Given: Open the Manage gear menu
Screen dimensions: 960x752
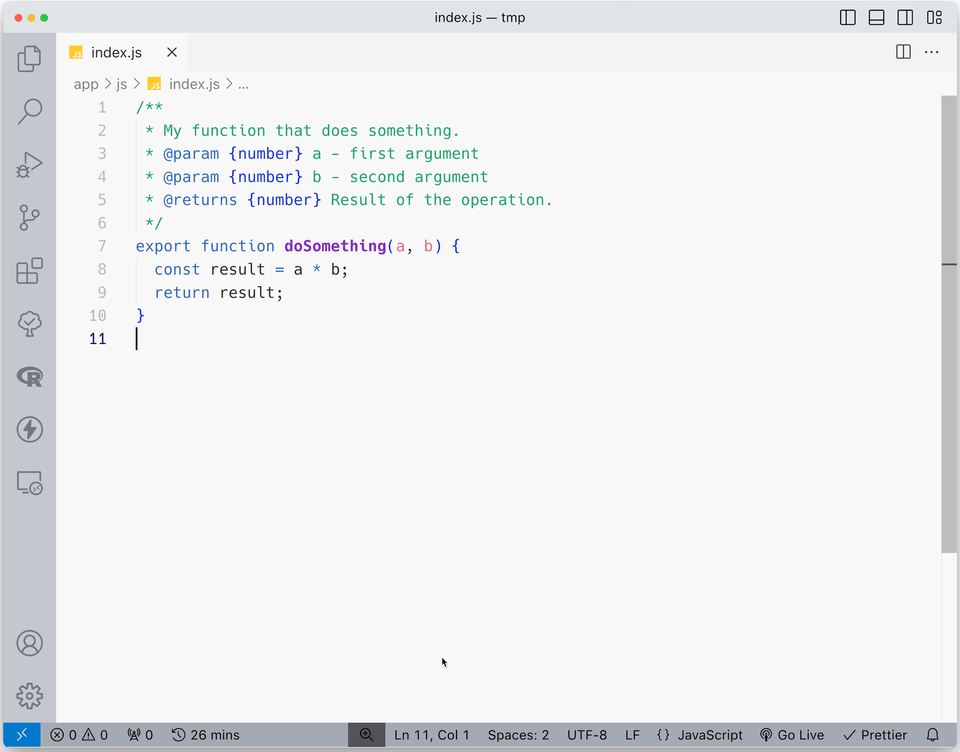Looking at the screenshot, I should pyautogui.click(x=29, y=696).
